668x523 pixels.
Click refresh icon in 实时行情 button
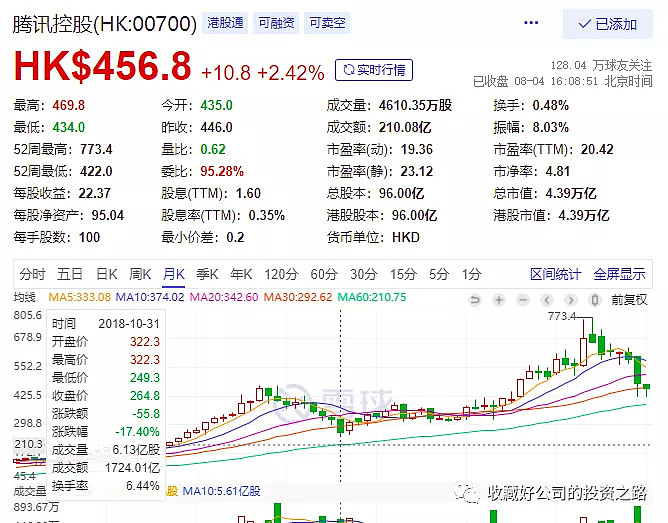[x=349, y=70]
